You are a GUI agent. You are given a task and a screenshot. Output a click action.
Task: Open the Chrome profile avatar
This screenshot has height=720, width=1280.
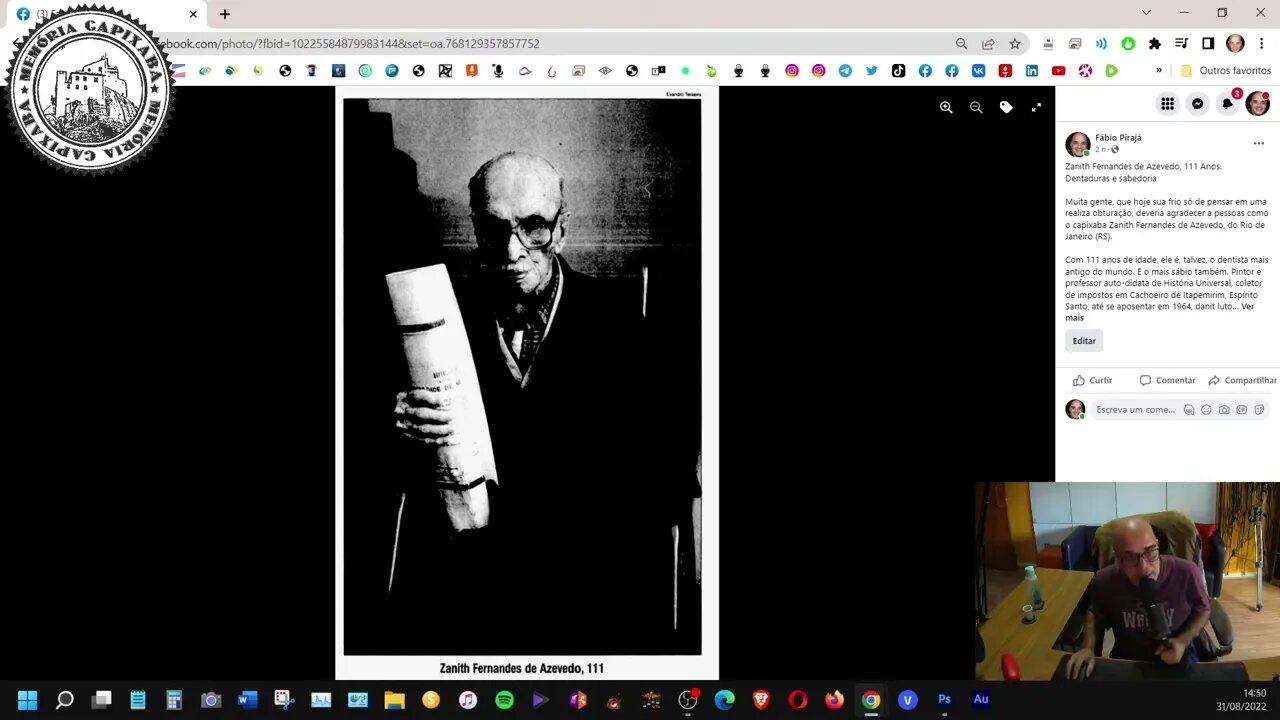click(x=1235, y=44)
